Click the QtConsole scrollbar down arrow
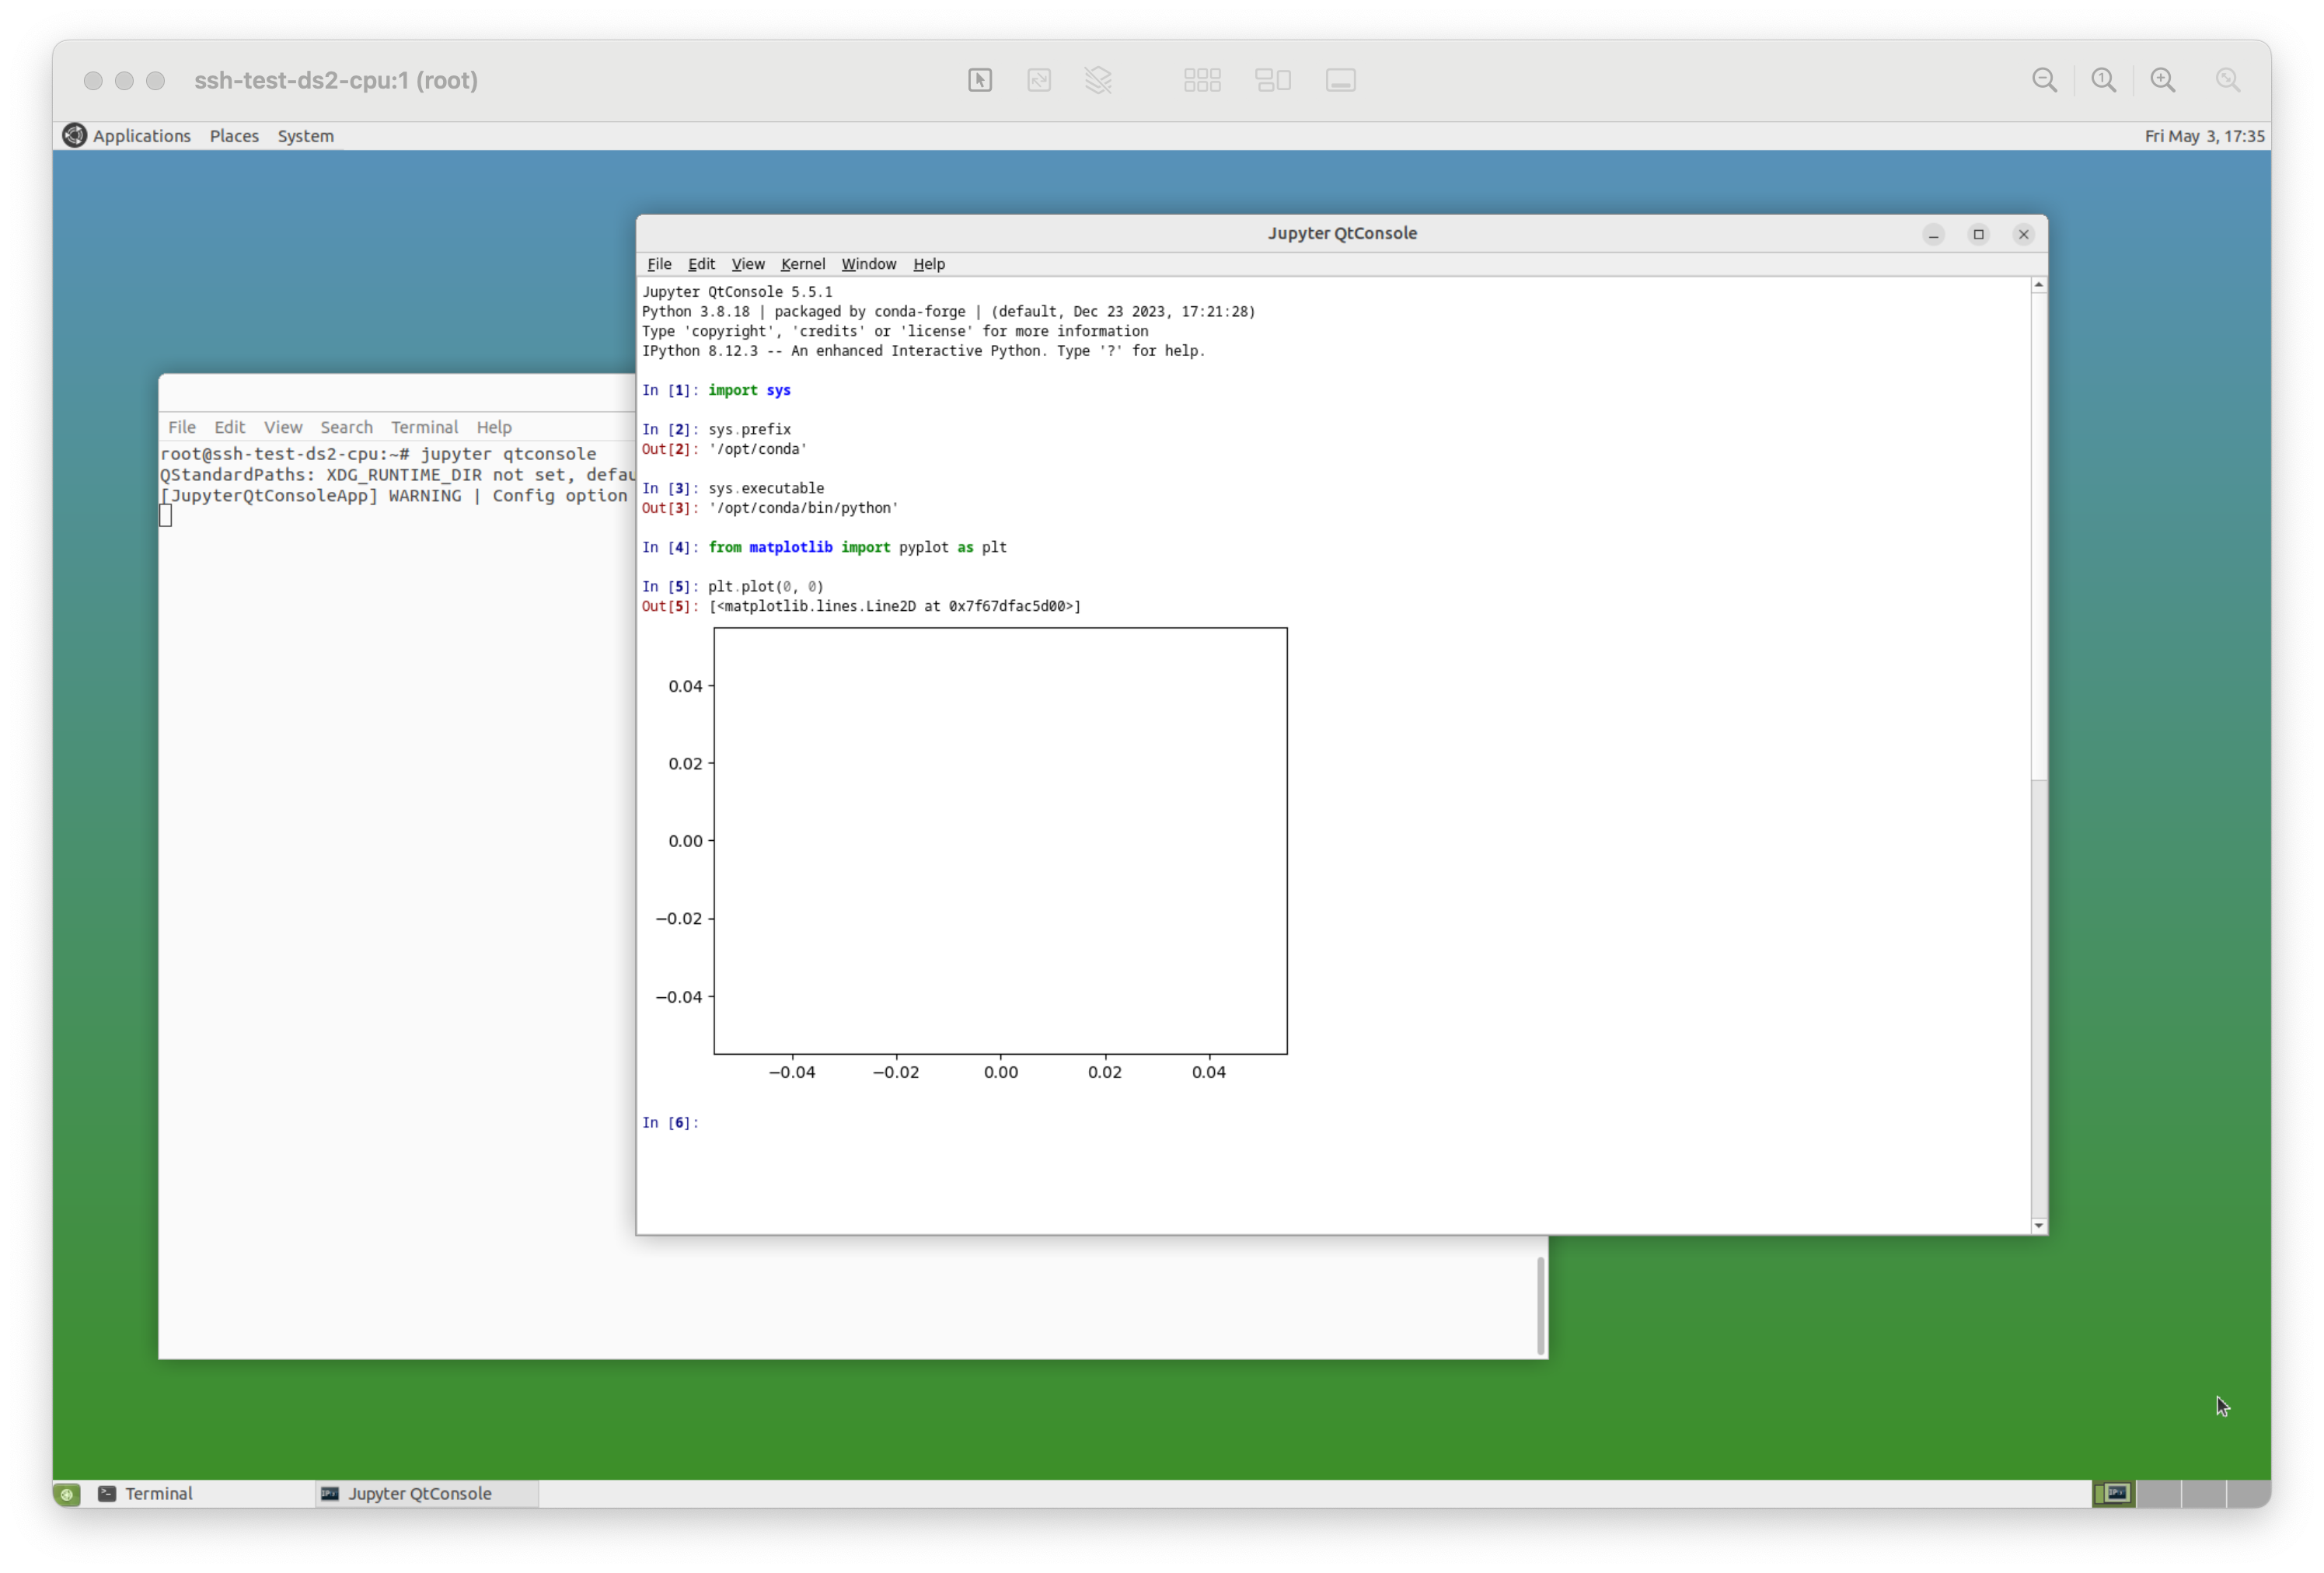The width and height of the screenshot is (2324, 1573). click(x=2038, y=1226)
